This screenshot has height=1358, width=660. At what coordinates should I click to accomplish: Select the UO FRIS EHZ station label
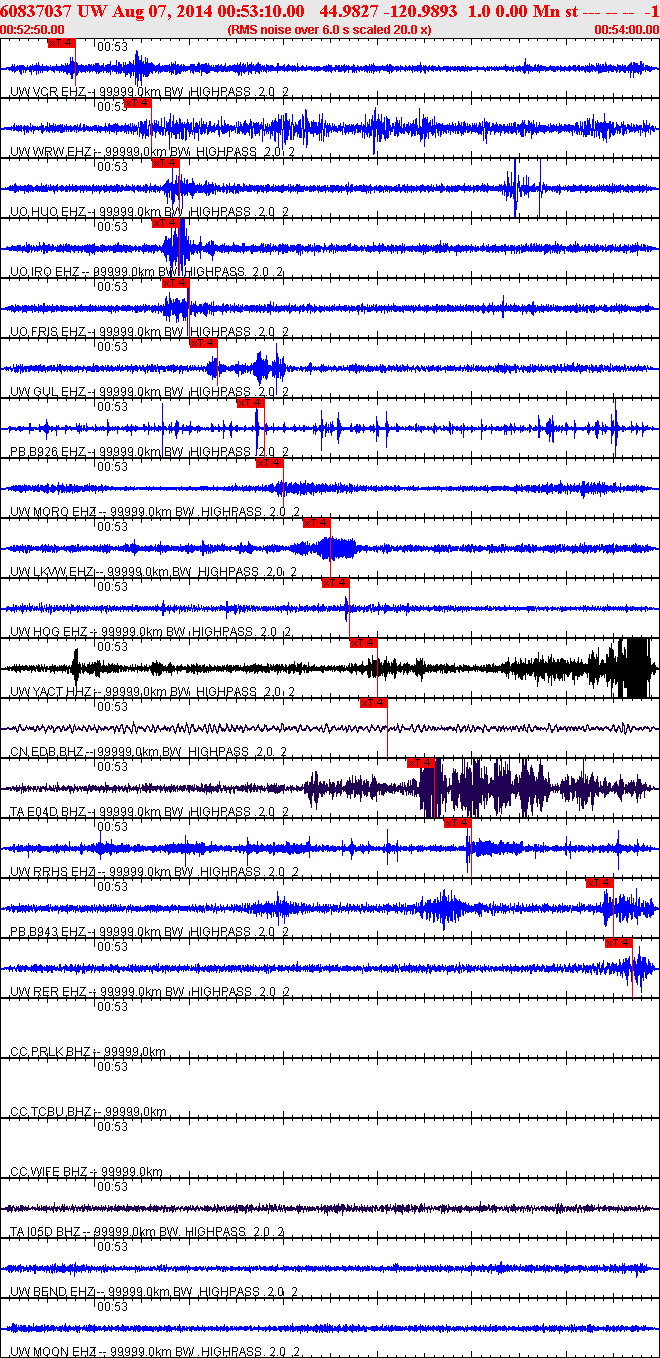coord(150,331)
